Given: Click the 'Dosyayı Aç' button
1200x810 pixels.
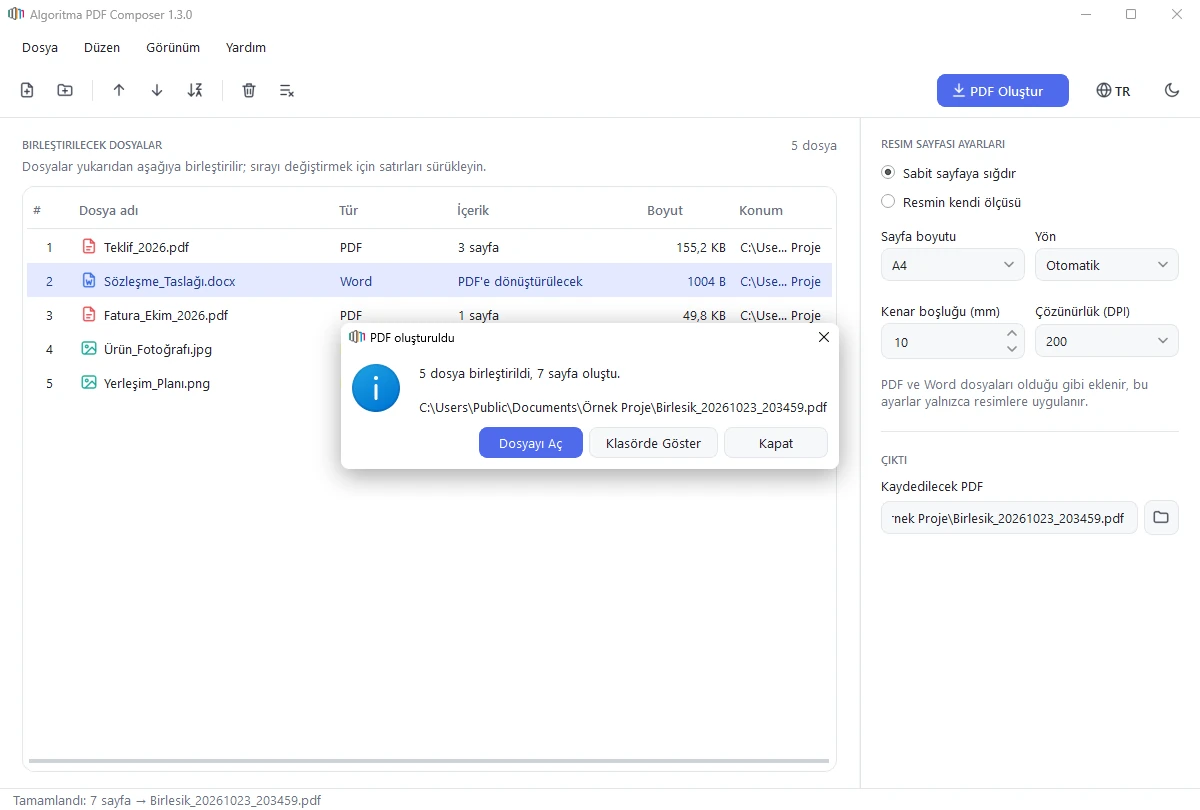Looking at the screenshot, I should pyautogui.click(x=531, y=443).
